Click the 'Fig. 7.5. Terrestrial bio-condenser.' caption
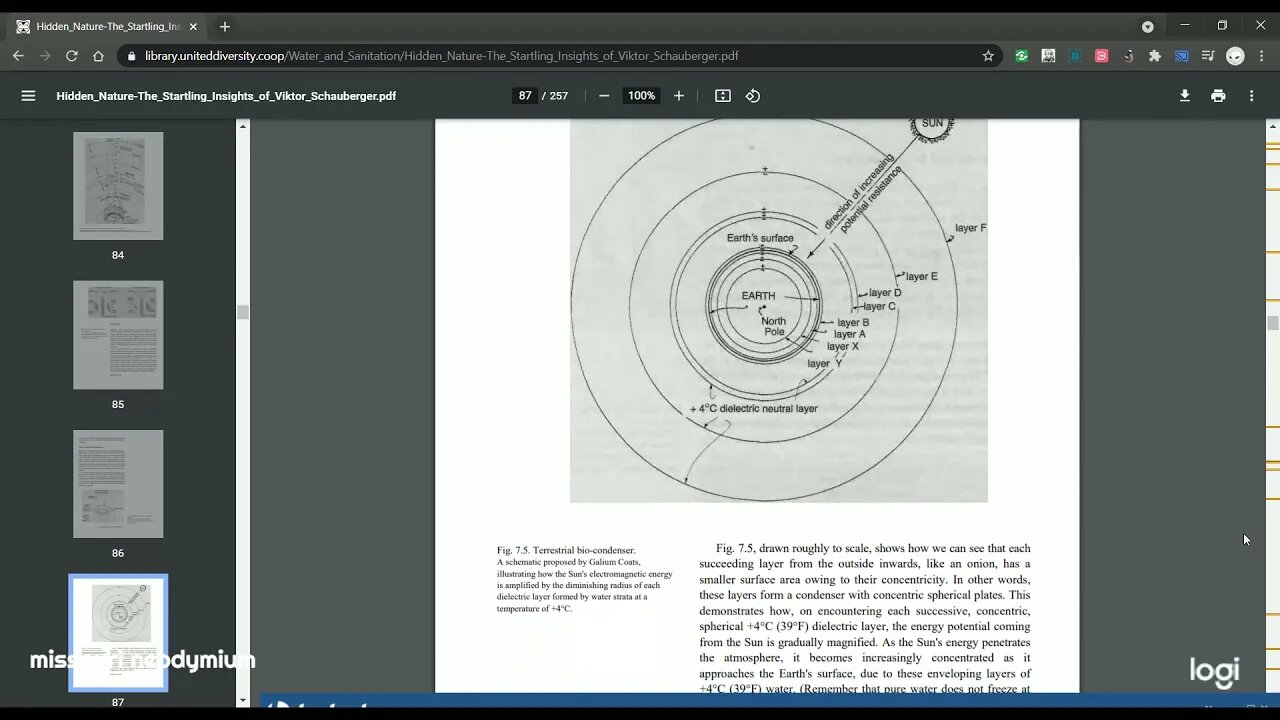 pyautogui.click(x=566, y=550)
